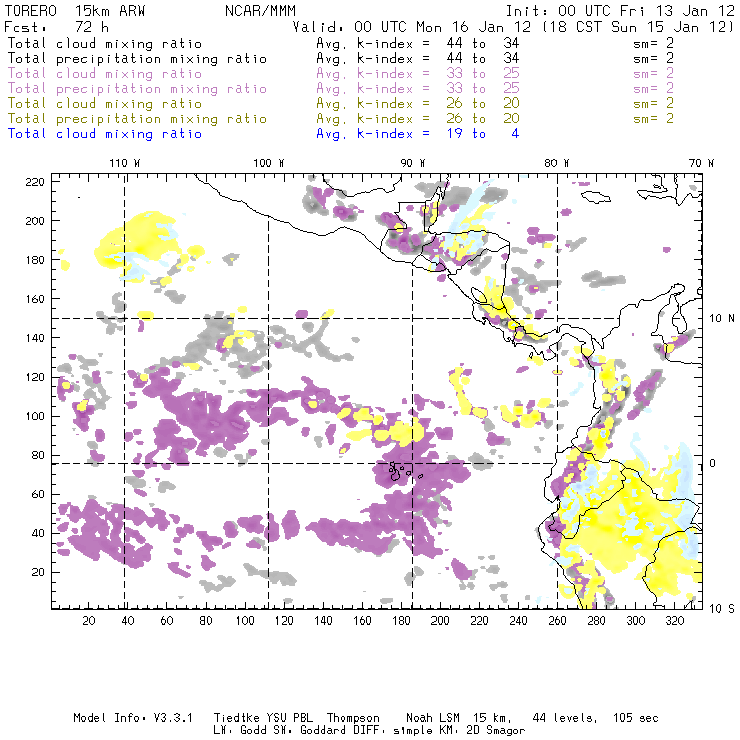Image resolution: width=740 pixels, height=740 pixels.
Task: Click the 'Model Info: V3.3.1' footer text
Action: [x=133, y=718]
